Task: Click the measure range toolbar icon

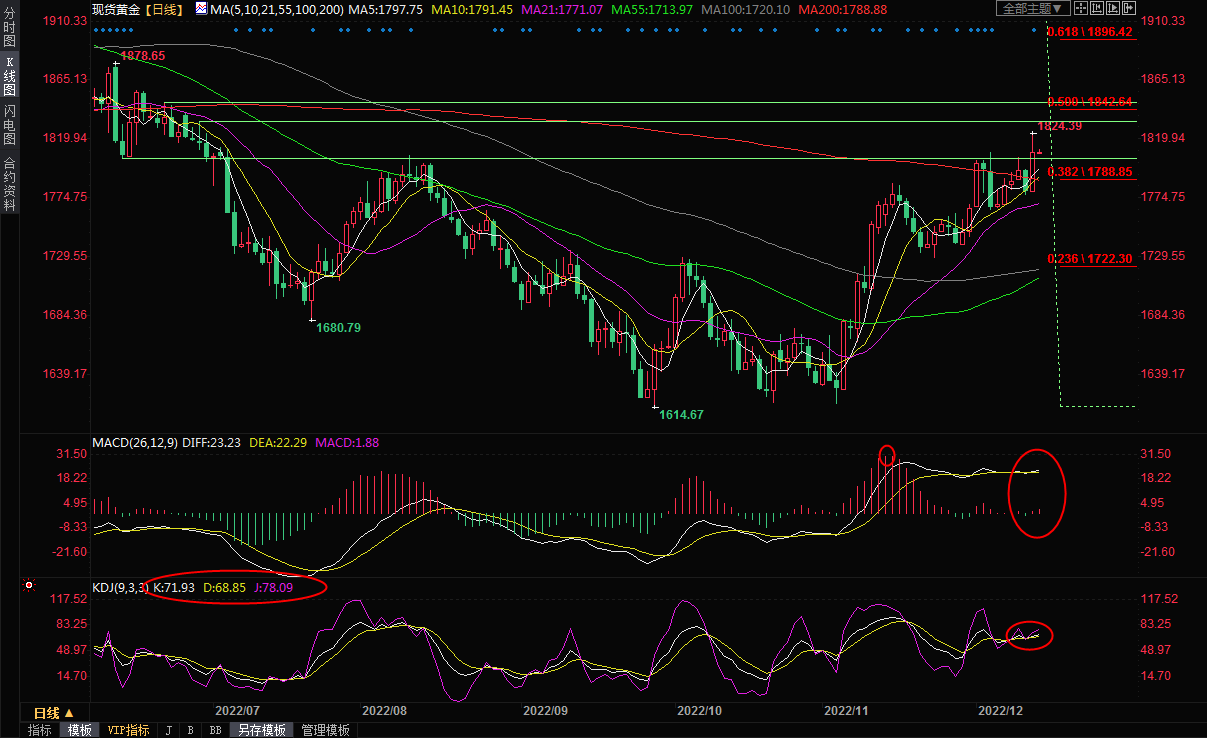Action: point(1095,9)
